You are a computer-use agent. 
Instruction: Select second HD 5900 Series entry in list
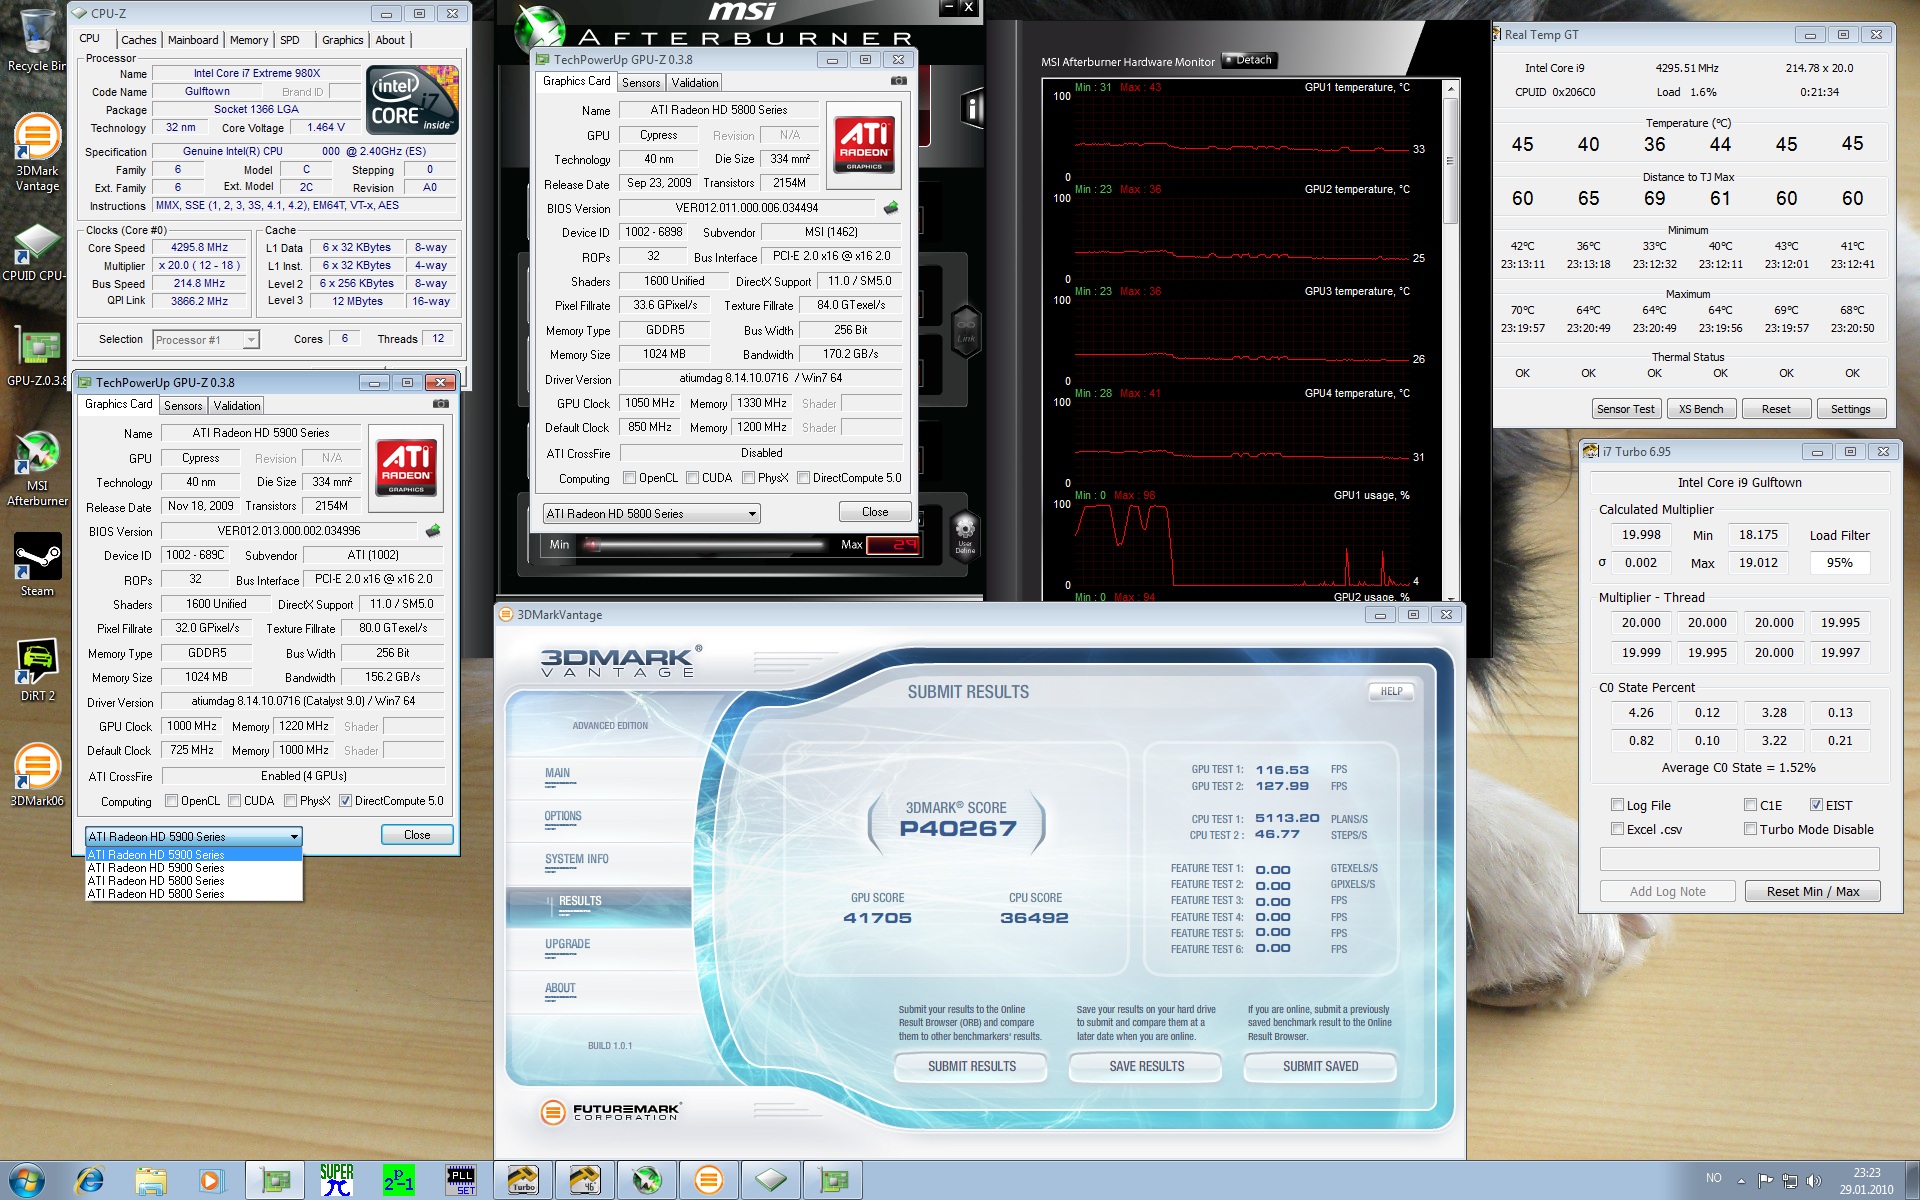(x=194, y=868)
